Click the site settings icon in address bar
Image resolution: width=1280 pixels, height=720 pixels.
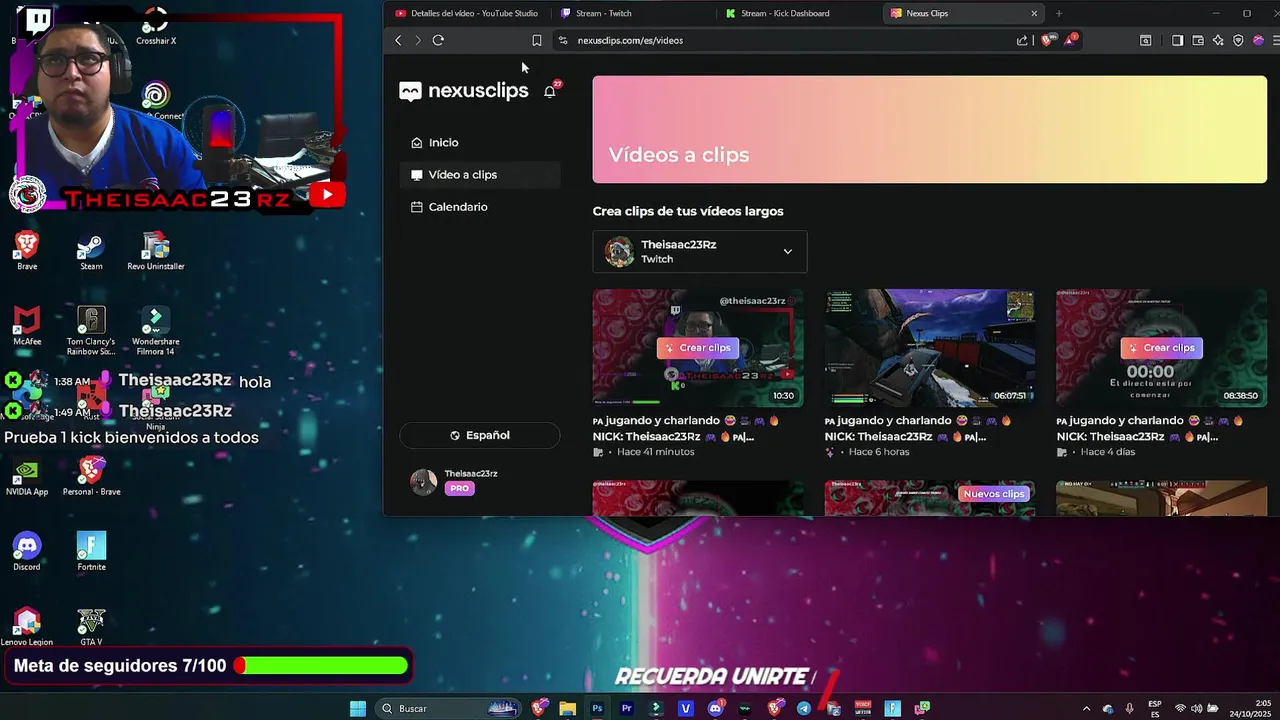(x=563, y=40)
